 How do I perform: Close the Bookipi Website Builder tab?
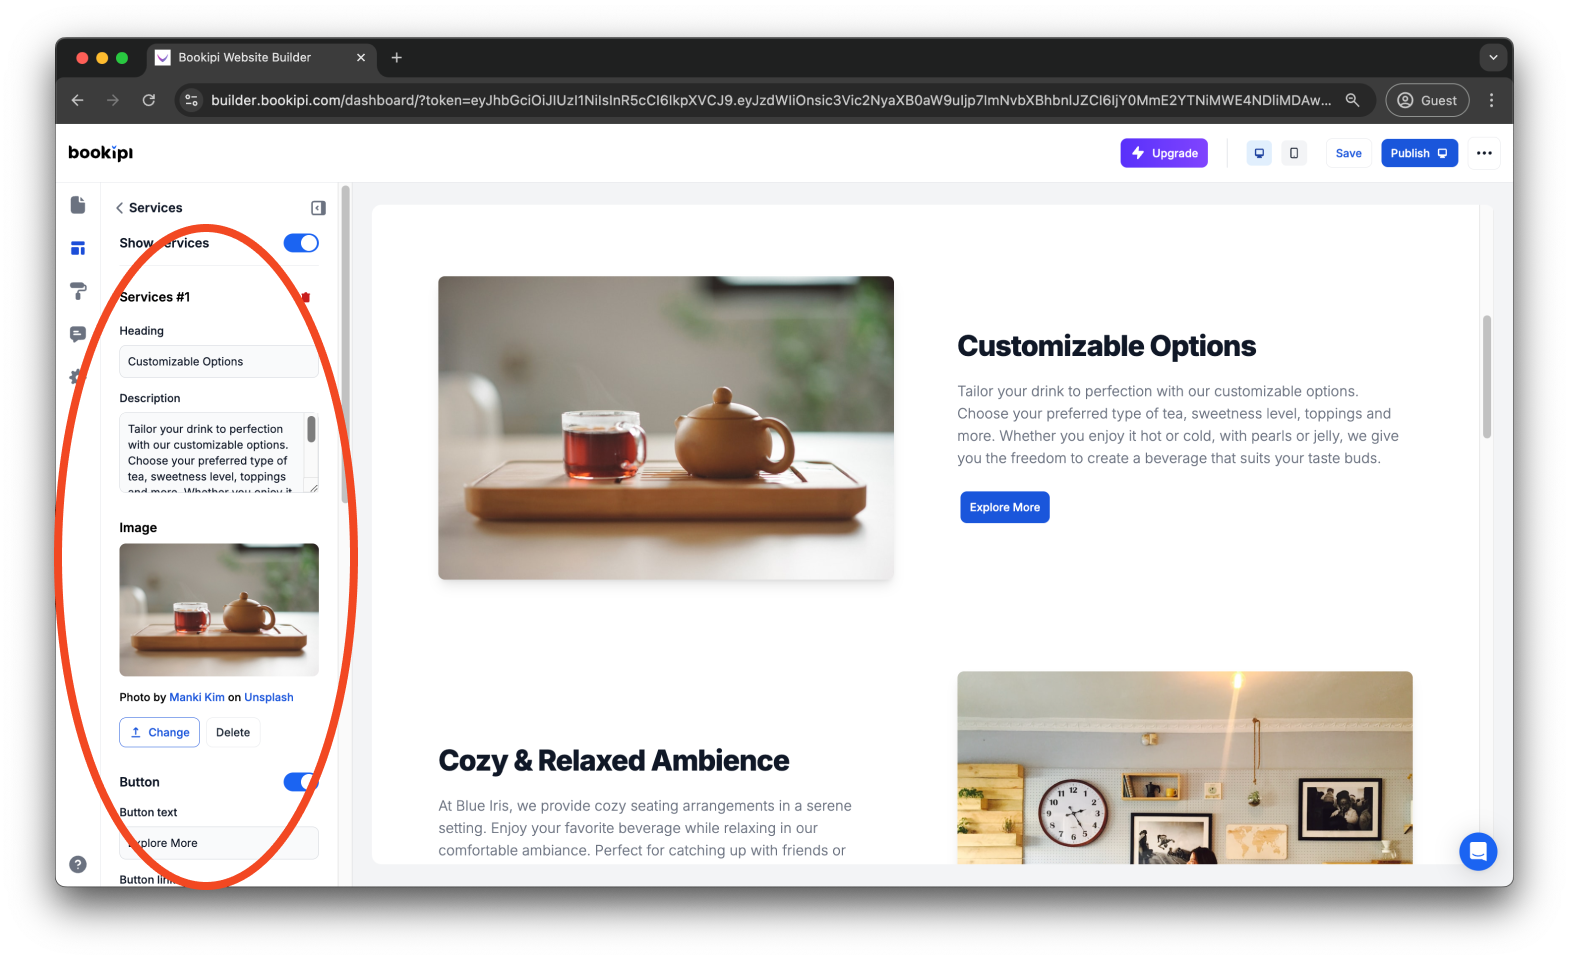point(361,58)
